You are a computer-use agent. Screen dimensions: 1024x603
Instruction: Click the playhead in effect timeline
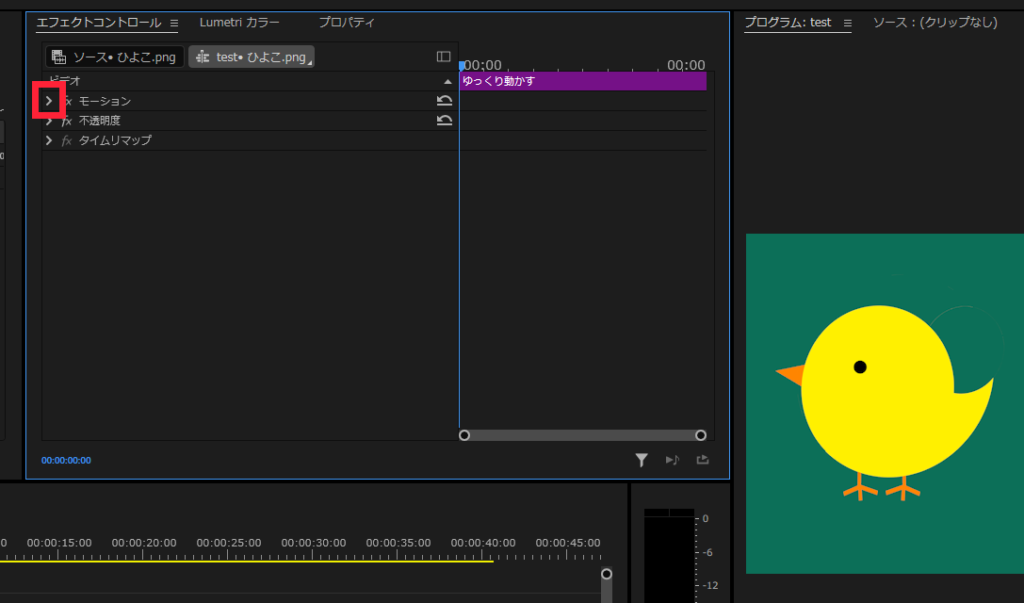point(462,65)
